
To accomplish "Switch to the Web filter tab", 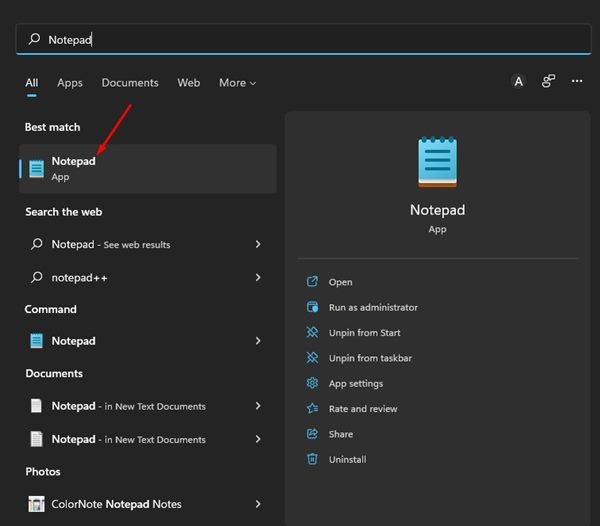I will 188,83.
